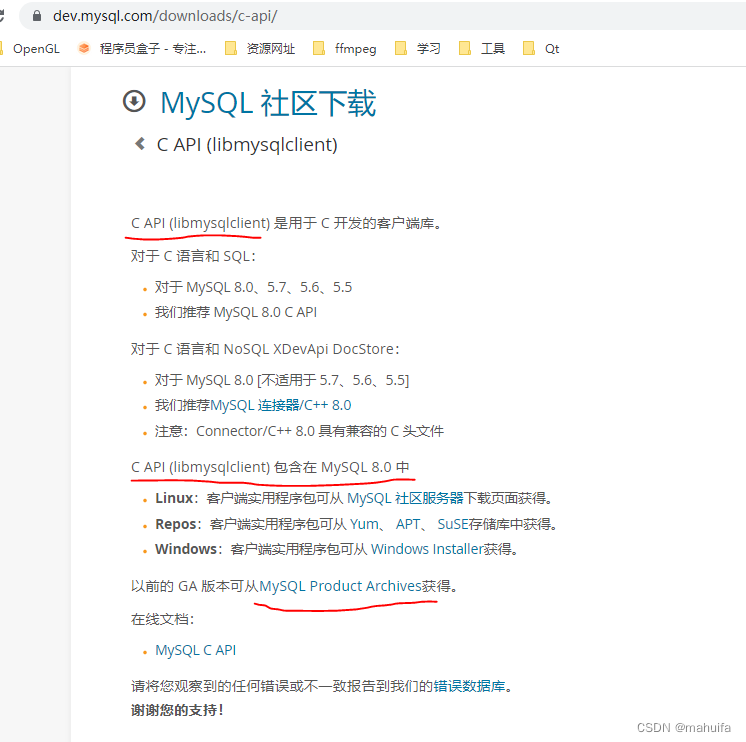Viewport: 746px width, 742px height.
Task: Click the C API (libmysqlclient) subheading
Action: [x=247, y=145]
